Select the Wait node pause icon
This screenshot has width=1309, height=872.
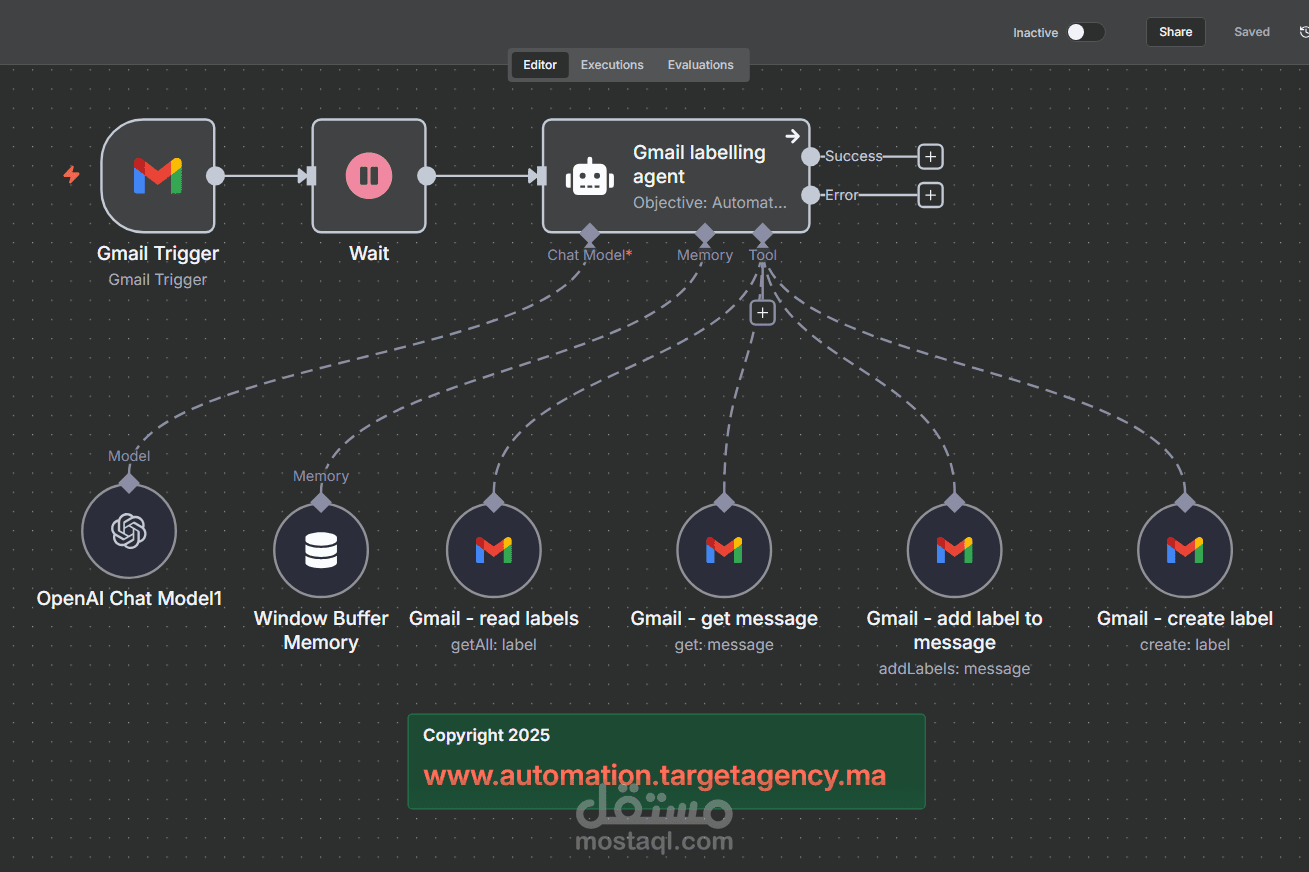pos(369,176)
